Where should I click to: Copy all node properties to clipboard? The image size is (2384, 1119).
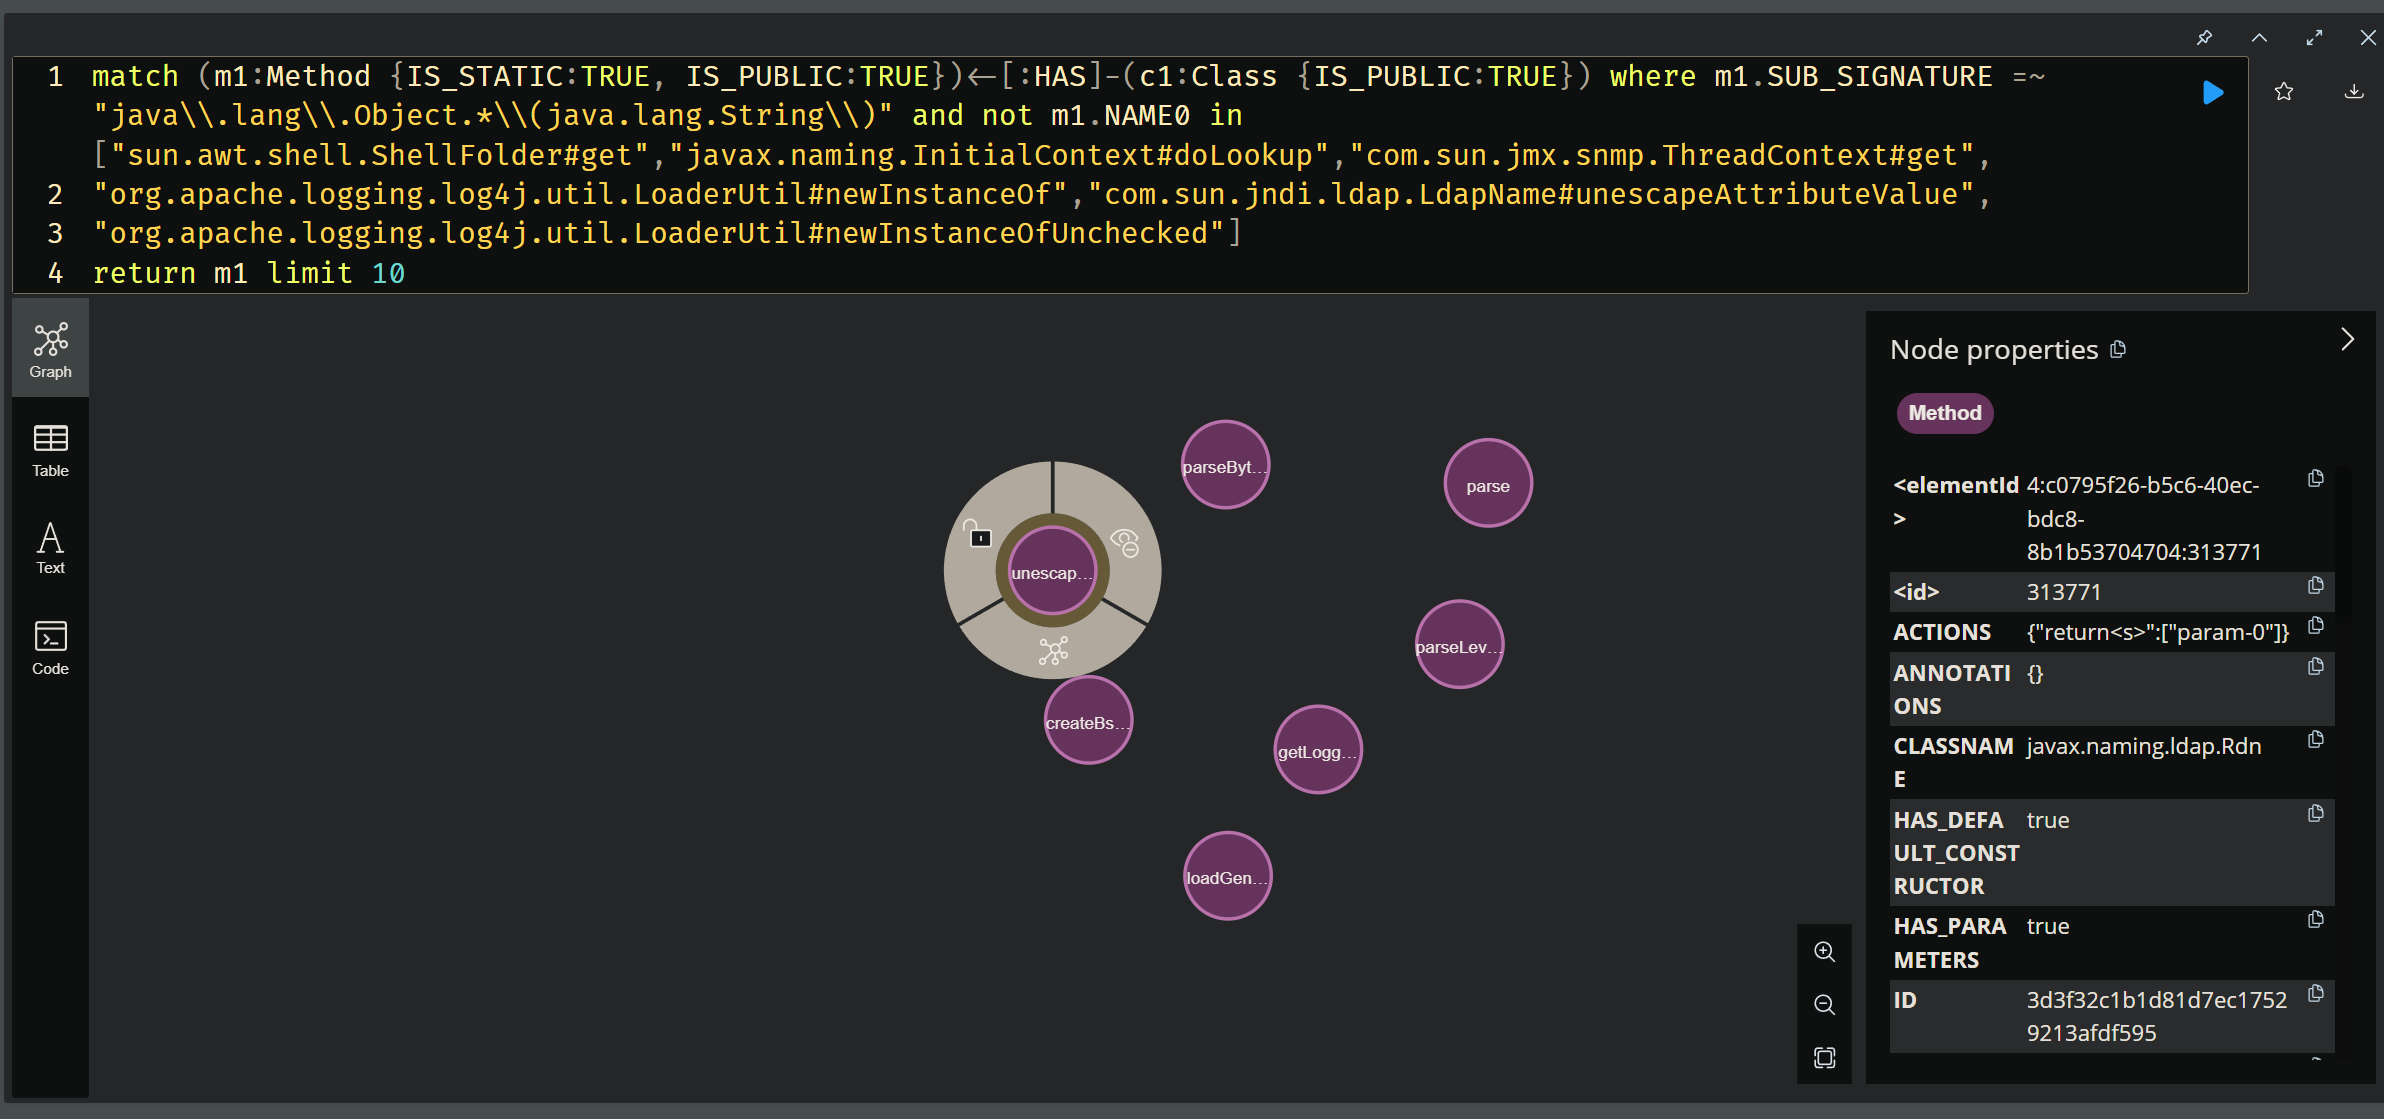(x=2118, y=350)
